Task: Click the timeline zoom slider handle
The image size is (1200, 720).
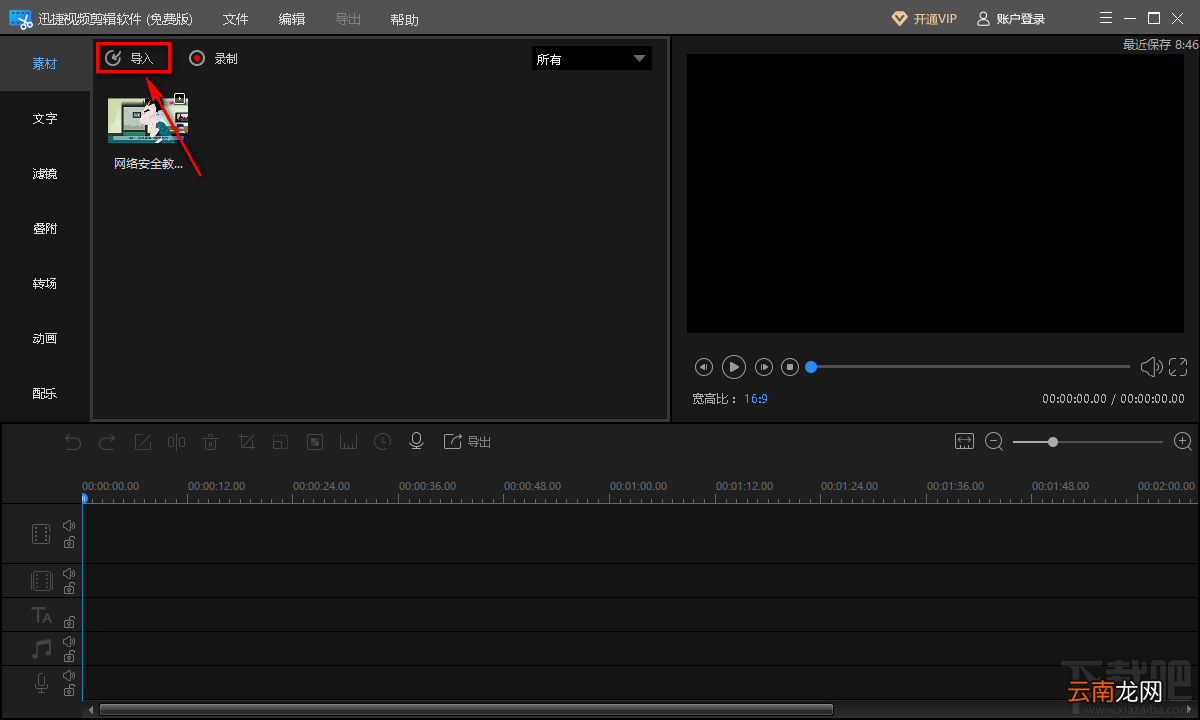Action: pyautogui.click(x=1053, y=441)
